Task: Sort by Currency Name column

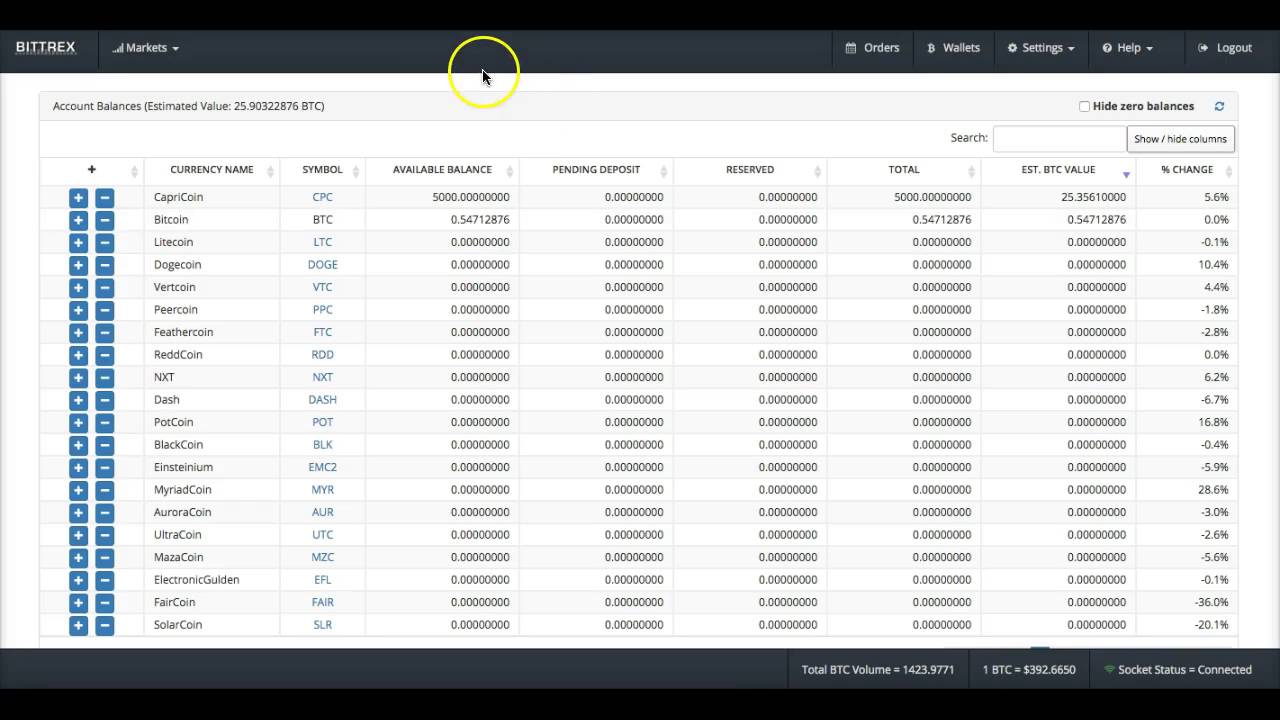Action: (212, 170)
